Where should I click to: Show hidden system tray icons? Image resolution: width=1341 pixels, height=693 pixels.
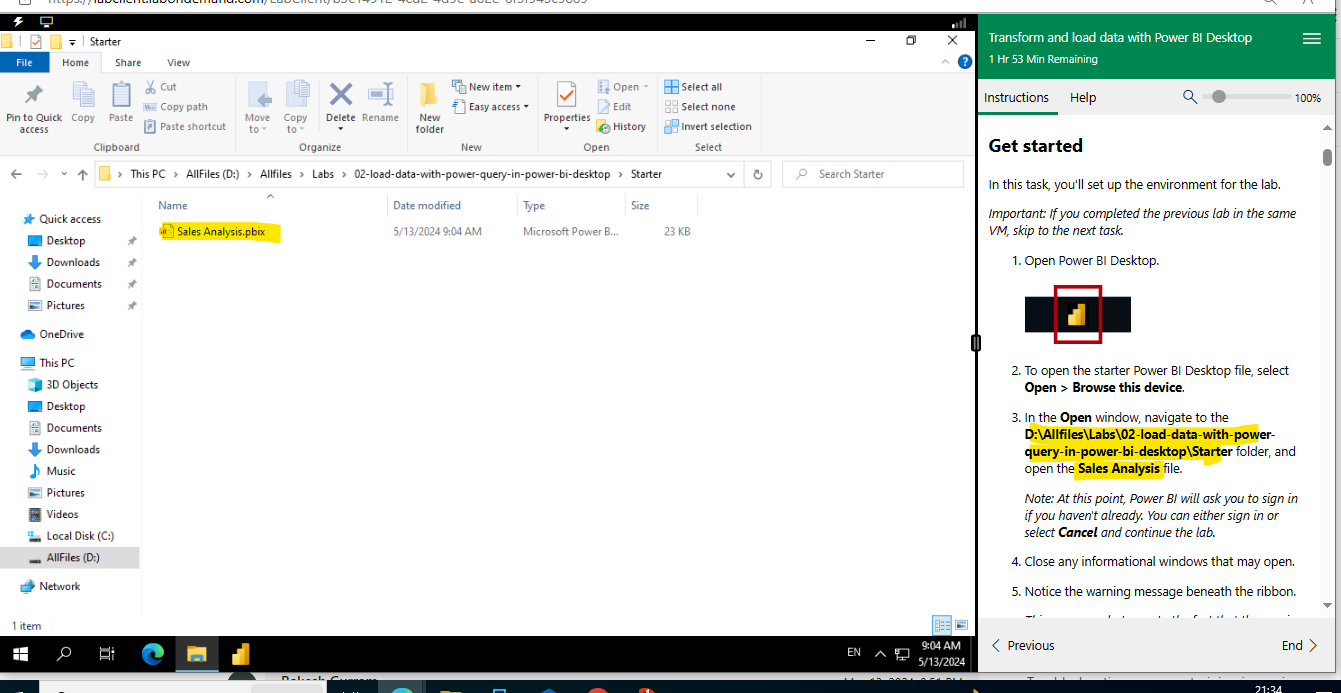(x=880, y=654)
